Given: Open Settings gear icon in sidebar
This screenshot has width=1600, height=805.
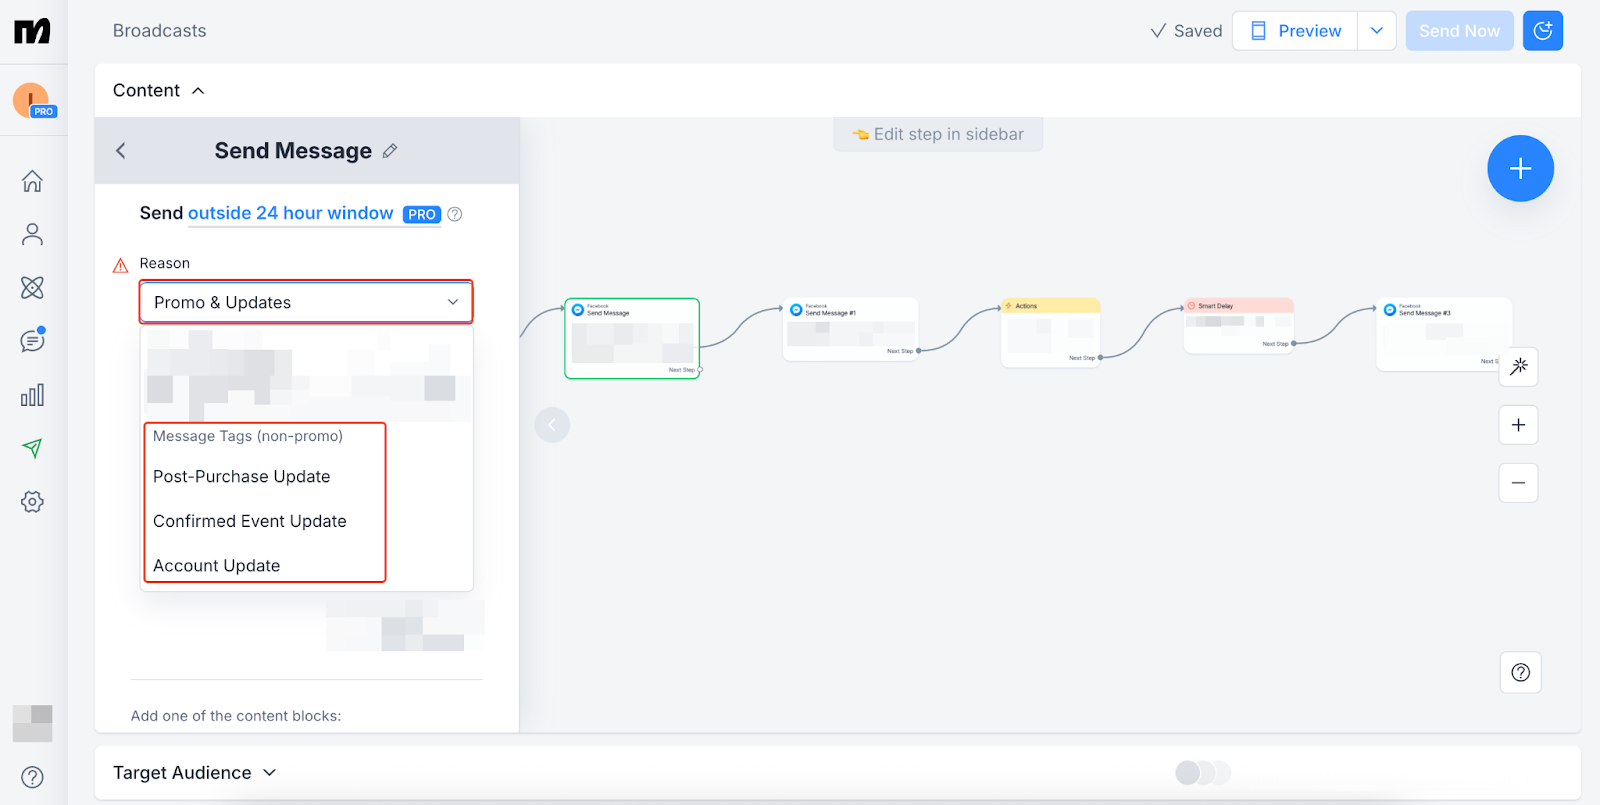Looking at the screenshot, I should [32, 502].
